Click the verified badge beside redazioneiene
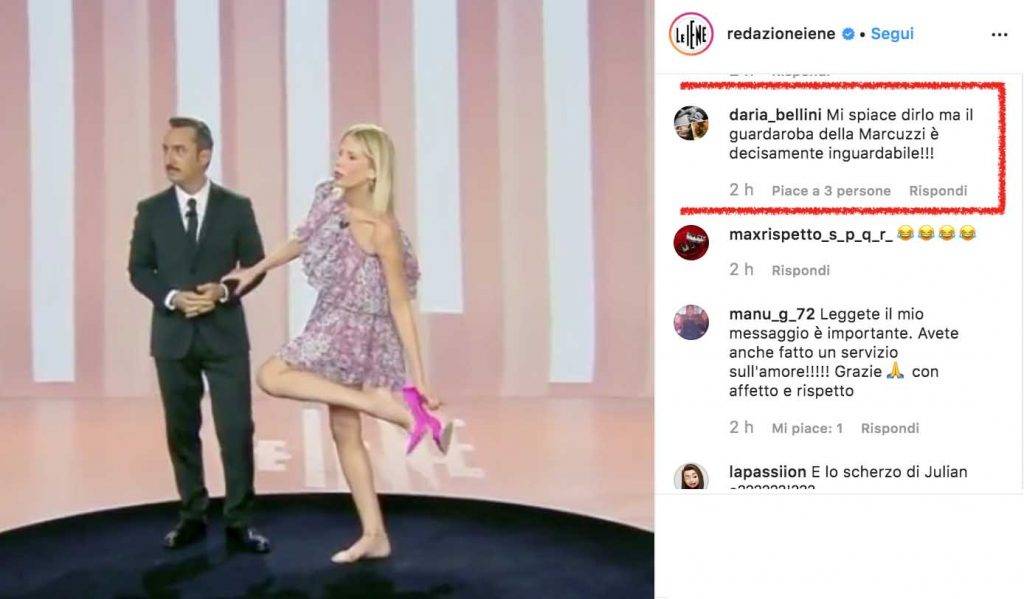 [848, 34]
